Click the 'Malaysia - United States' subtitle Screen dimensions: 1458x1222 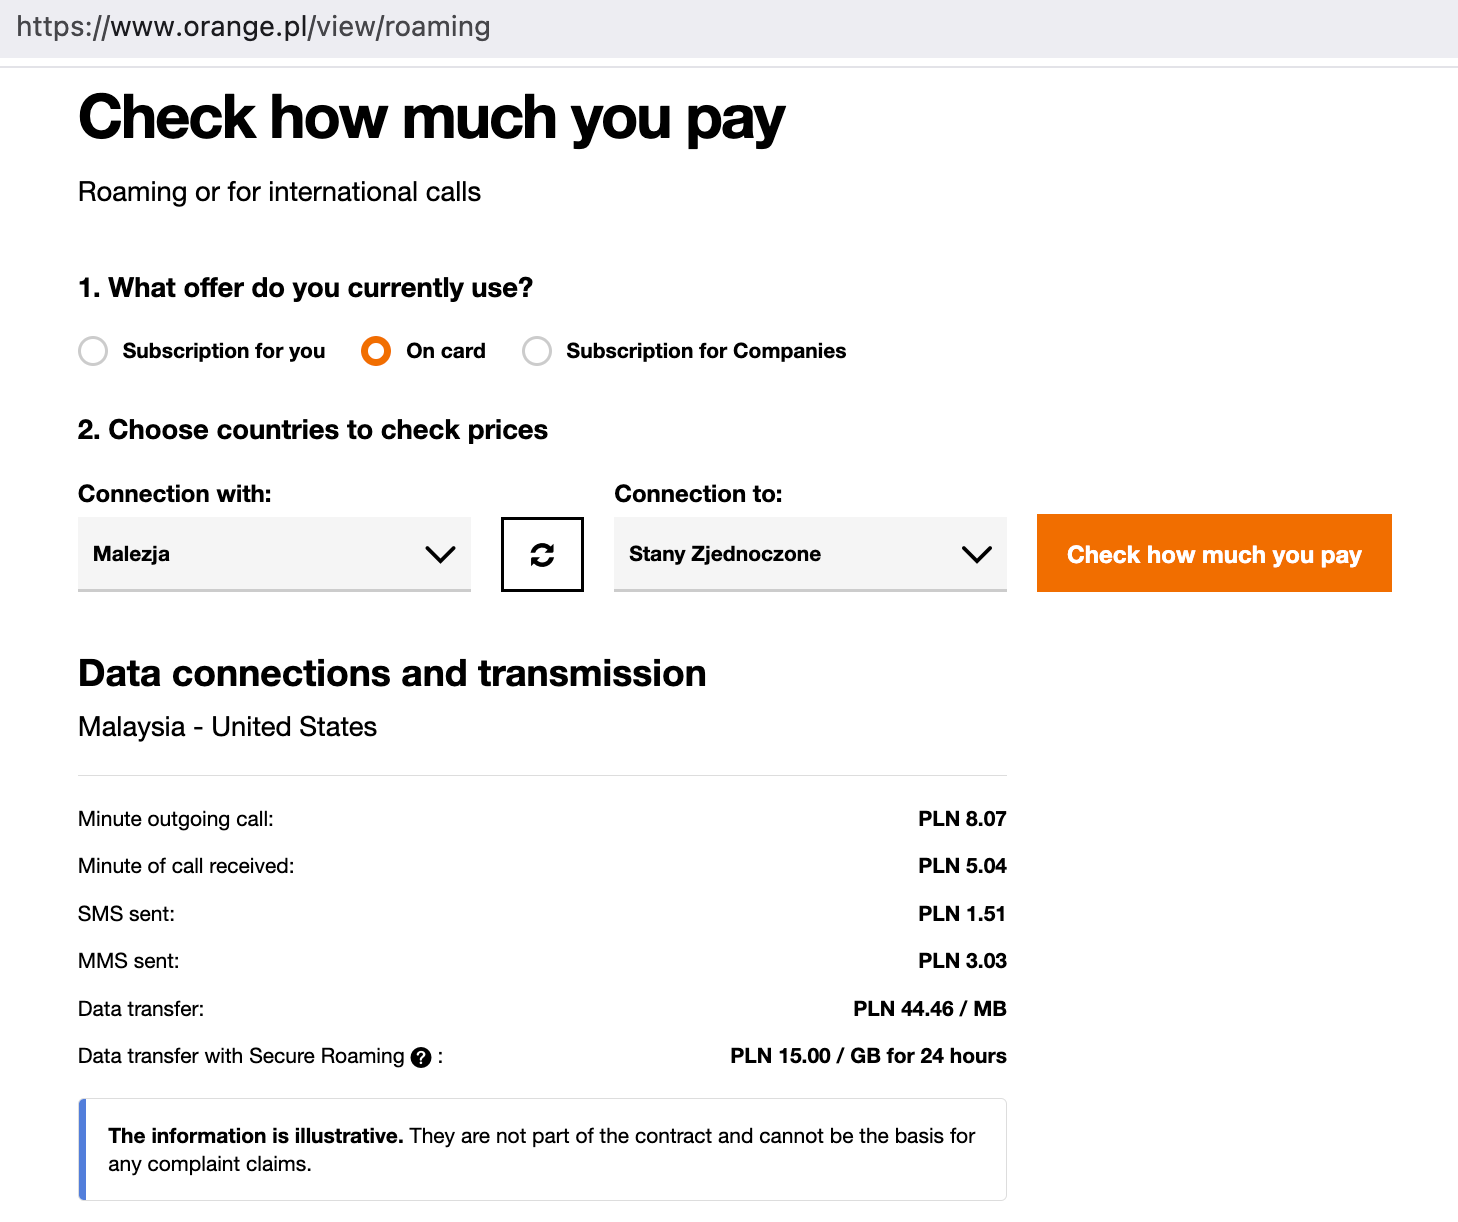tap(228, 727)
